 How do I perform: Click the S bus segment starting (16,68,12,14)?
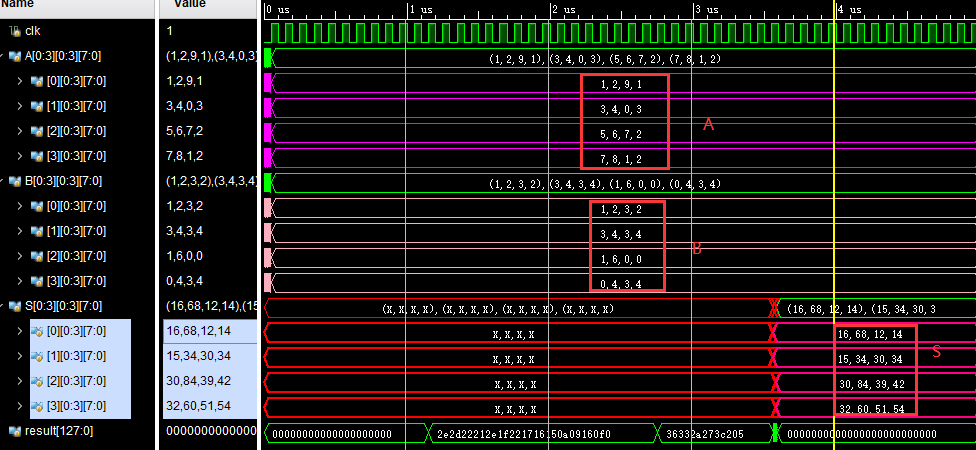pos(876,309)
